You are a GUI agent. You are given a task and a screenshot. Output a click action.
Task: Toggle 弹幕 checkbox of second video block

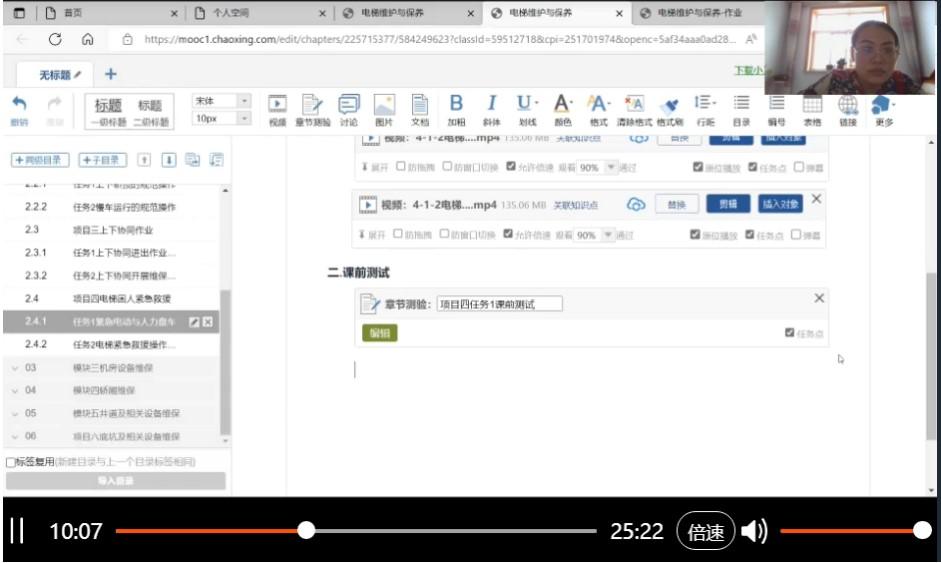796,235
